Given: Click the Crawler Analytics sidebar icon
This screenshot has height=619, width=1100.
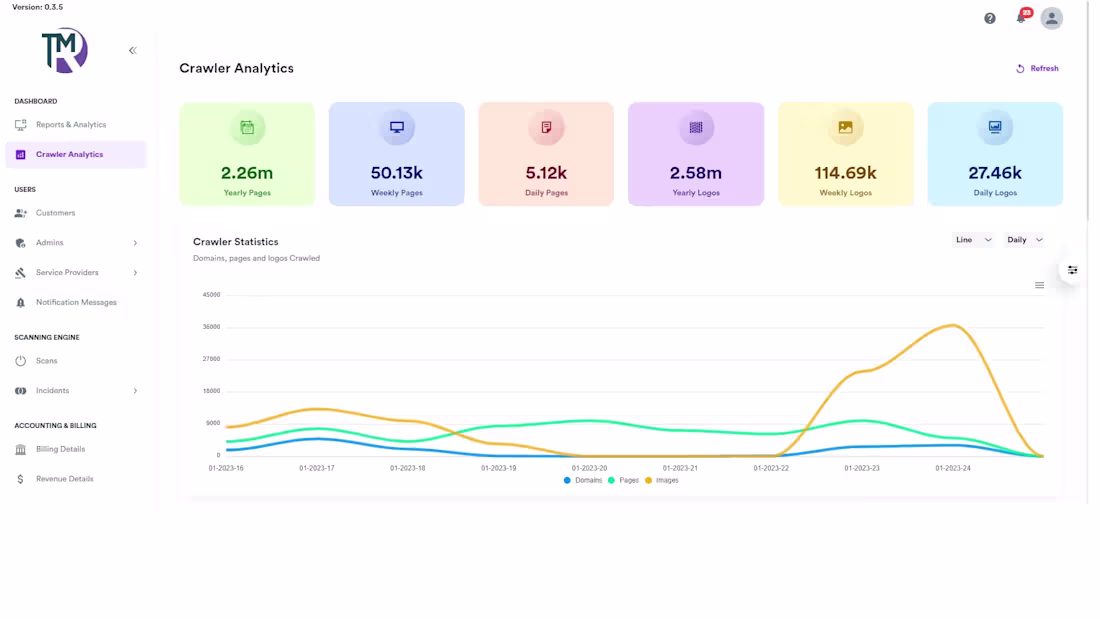Looking at the screenshot, I should 20,154.
